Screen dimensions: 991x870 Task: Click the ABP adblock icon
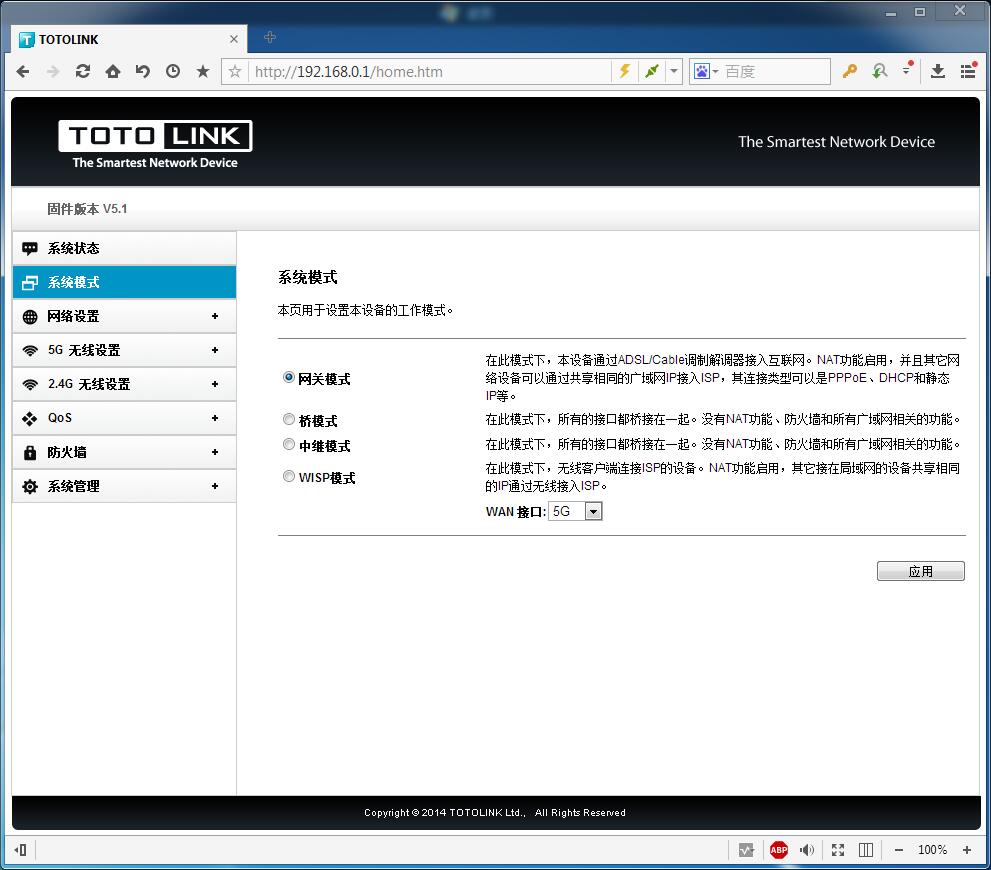(778, 850)
